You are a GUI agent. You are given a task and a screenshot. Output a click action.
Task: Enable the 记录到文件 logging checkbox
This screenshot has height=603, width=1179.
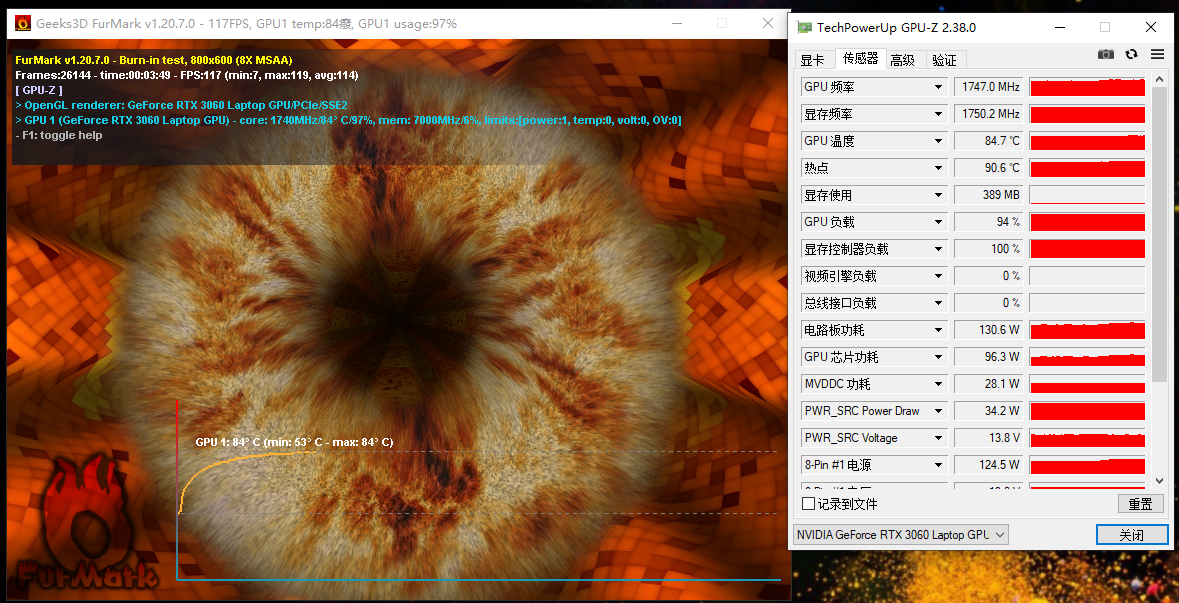tap(808, 503)
